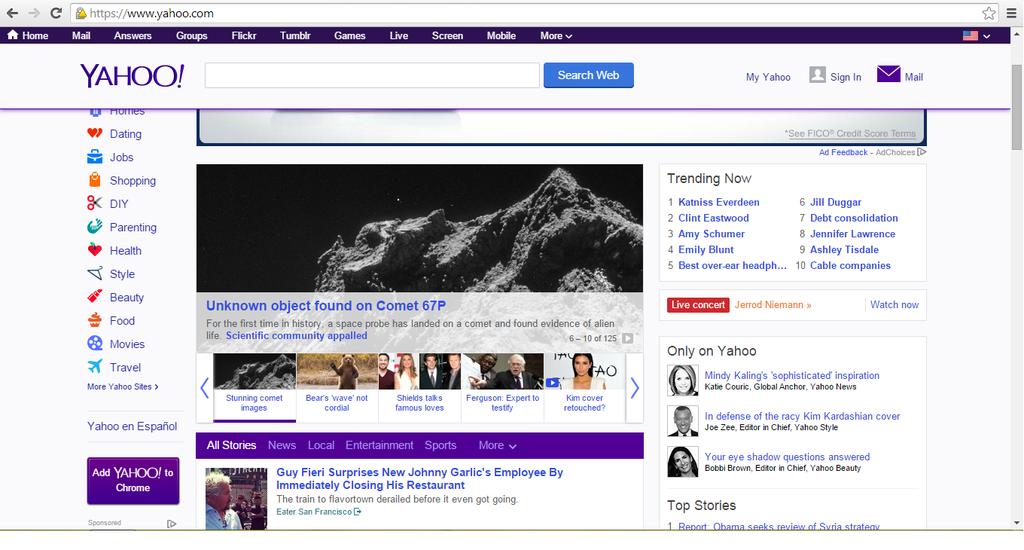Click the purple Mail envelope icon

tap(888, 74)
